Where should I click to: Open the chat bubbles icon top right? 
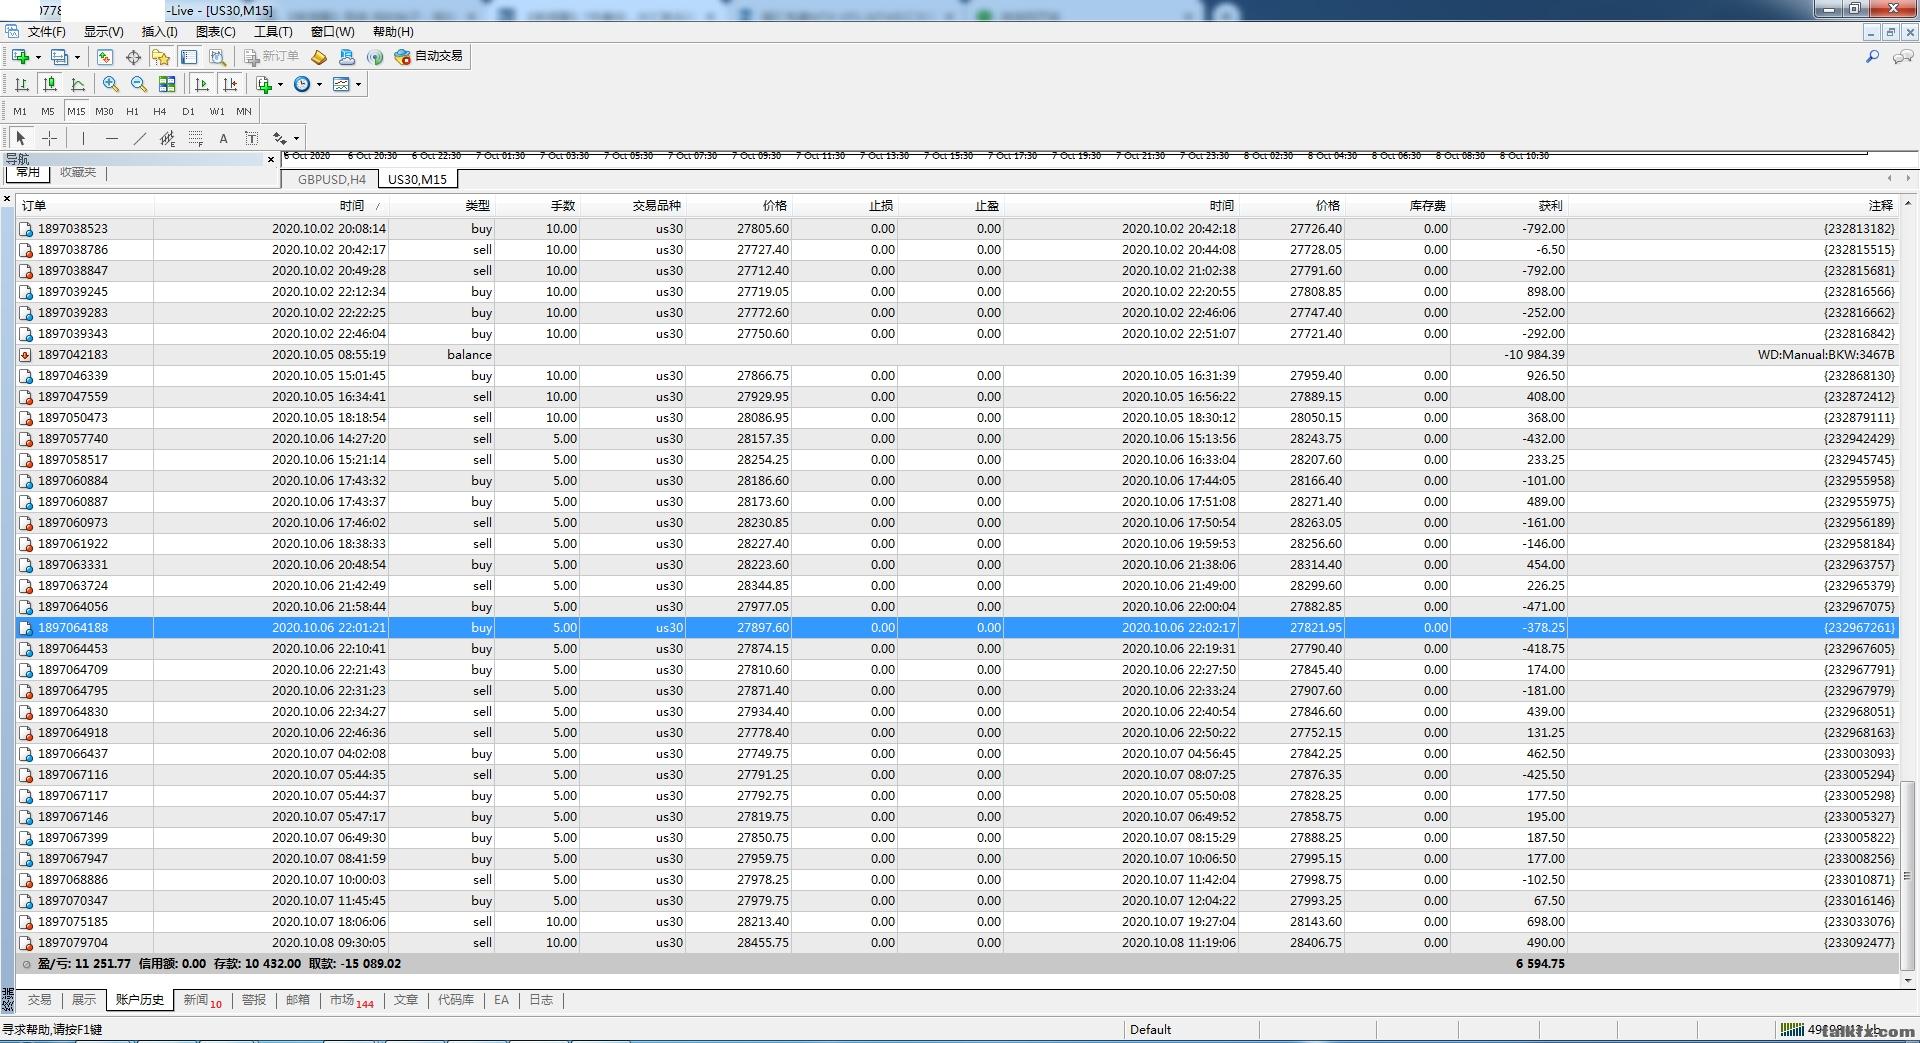1903,57
